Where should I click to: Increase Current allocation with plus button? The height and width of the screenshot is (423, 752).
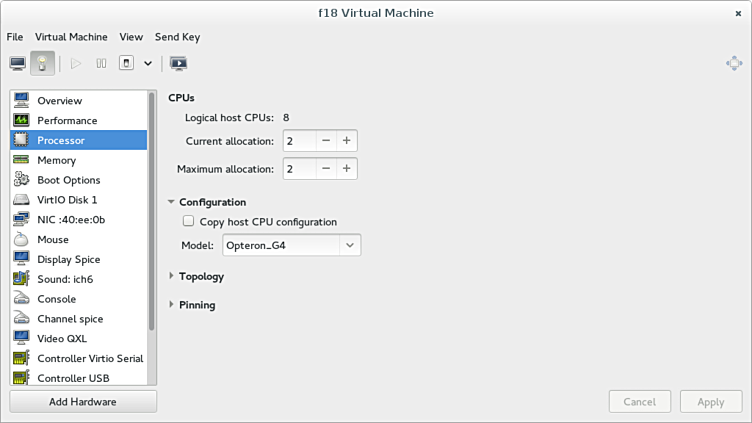click(x=346, y=141)
